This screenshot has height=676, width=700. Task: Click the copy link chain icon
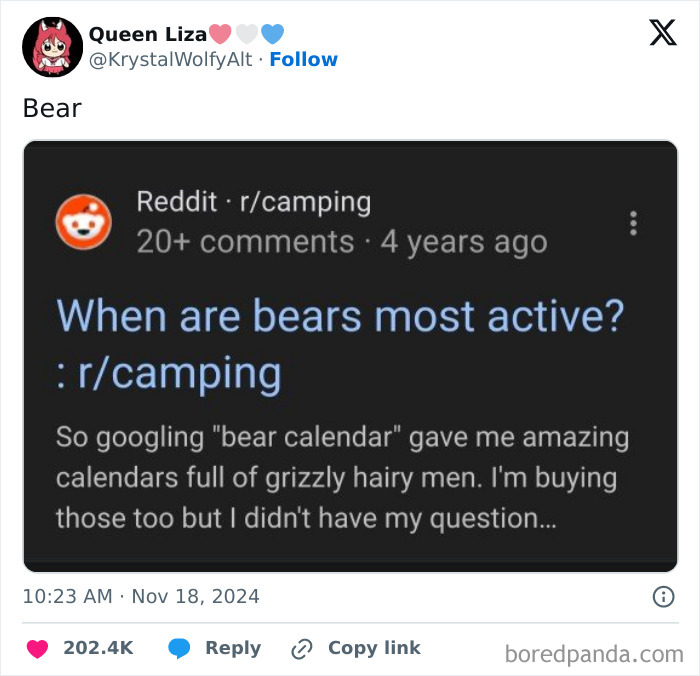(301, 648)
